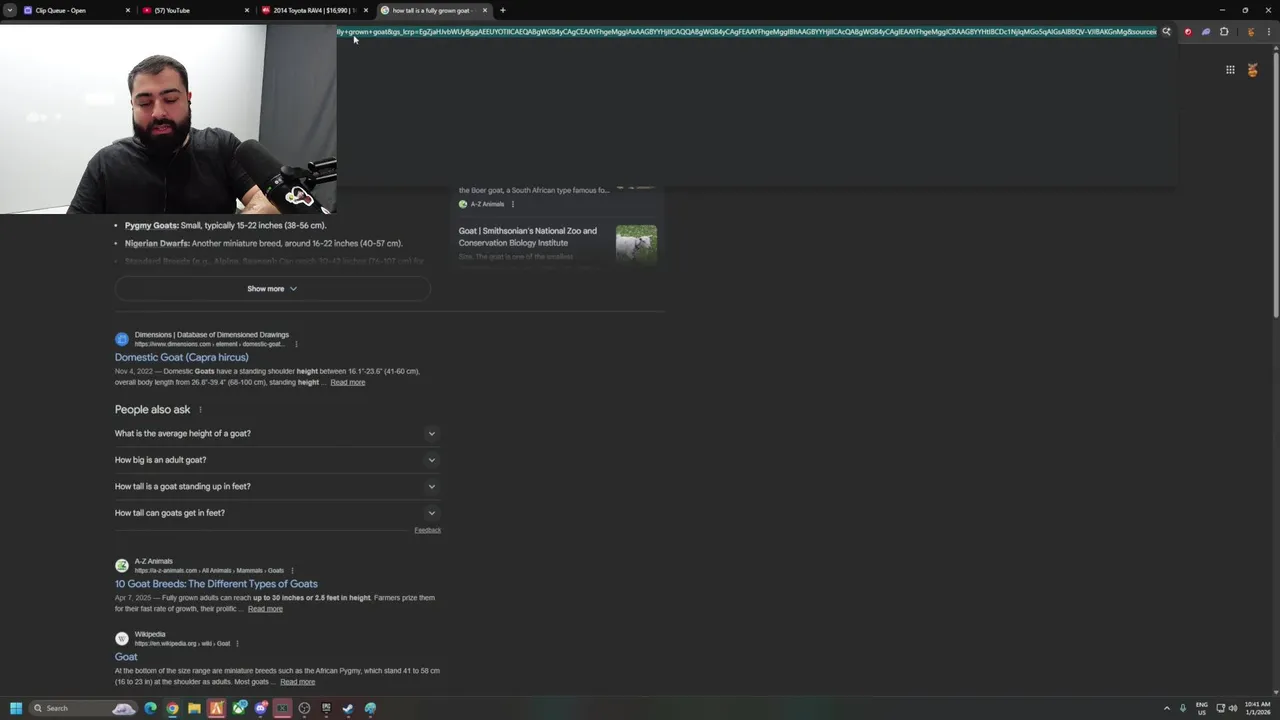This screenshot has width=1280, height=720.
Task: Click the taskbar Search box
Action: point(84,708)
